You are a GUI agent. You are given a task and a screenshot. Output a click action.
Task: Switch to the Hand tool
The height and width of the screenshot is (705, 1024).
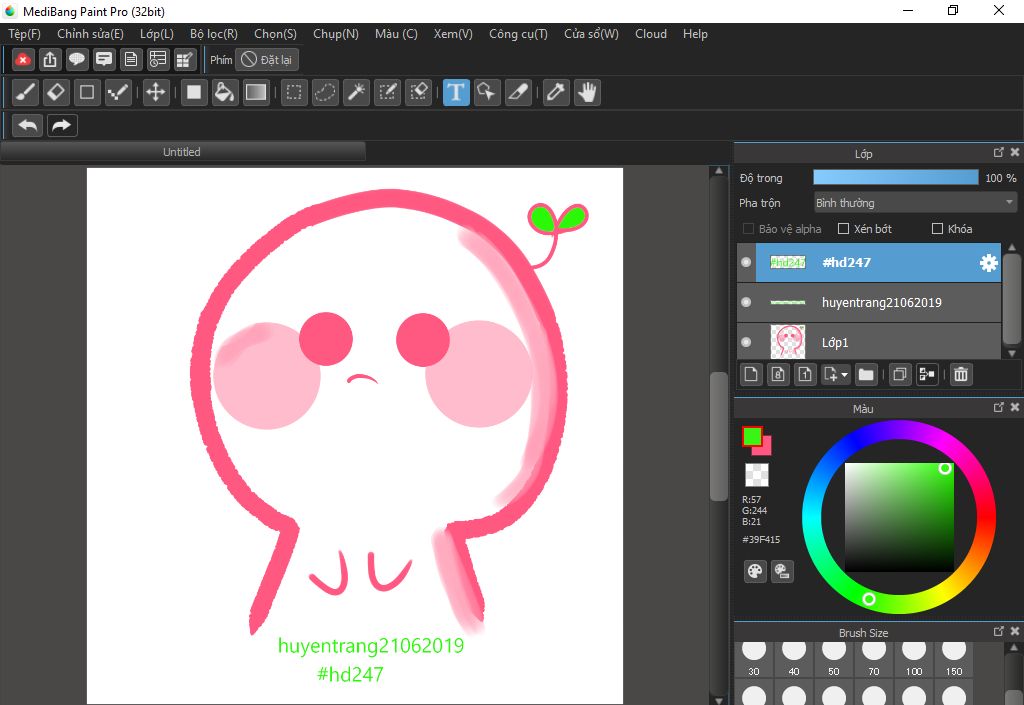point(586,93)
